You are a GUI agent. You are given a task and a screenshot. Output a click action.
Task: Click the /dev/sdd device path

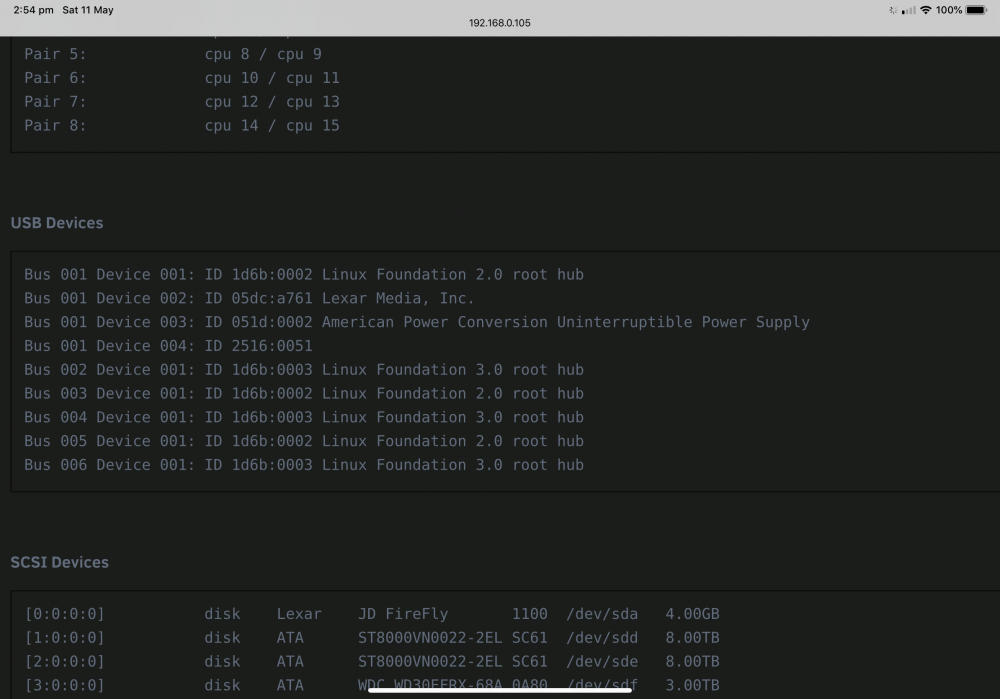(x=601, y=638)
